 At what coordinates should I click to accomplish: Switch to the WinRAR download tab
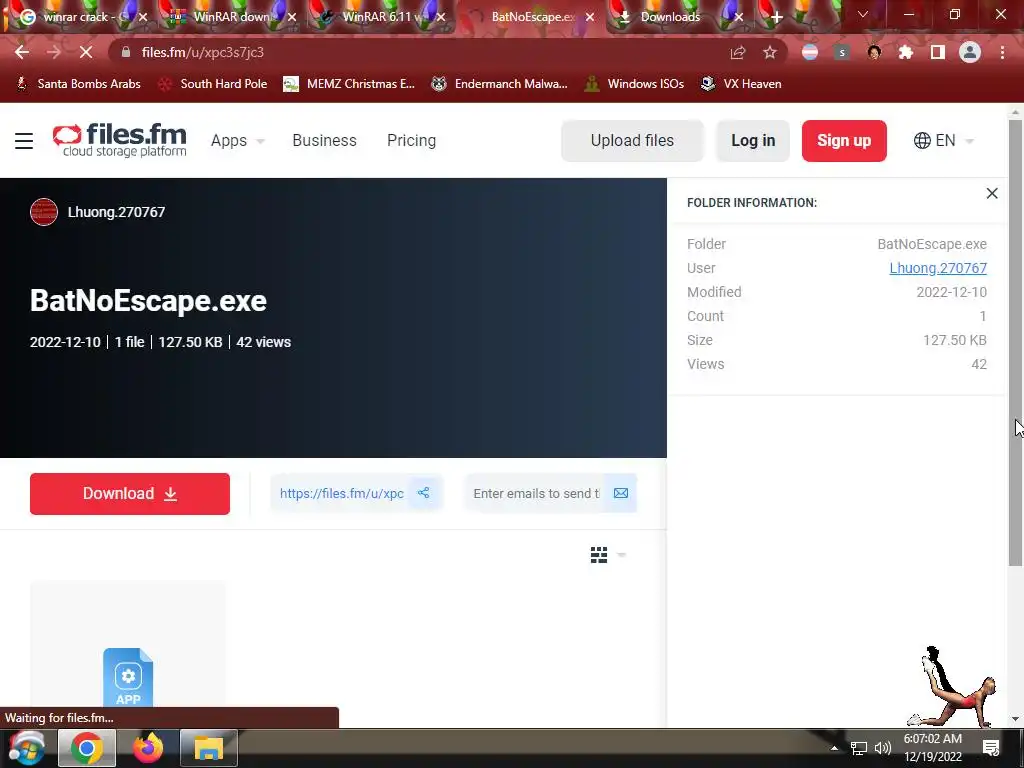pos(230,17)
